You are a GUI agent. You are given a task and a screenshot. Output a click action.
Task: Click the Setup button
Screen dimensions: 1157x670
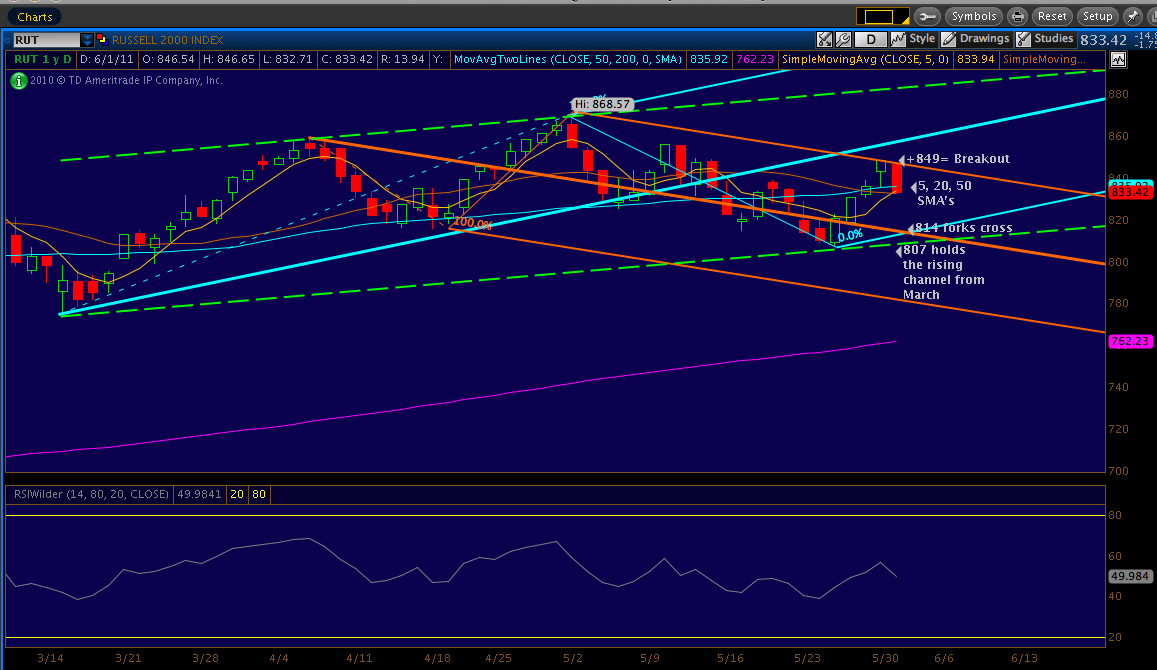click(1097, 16)
